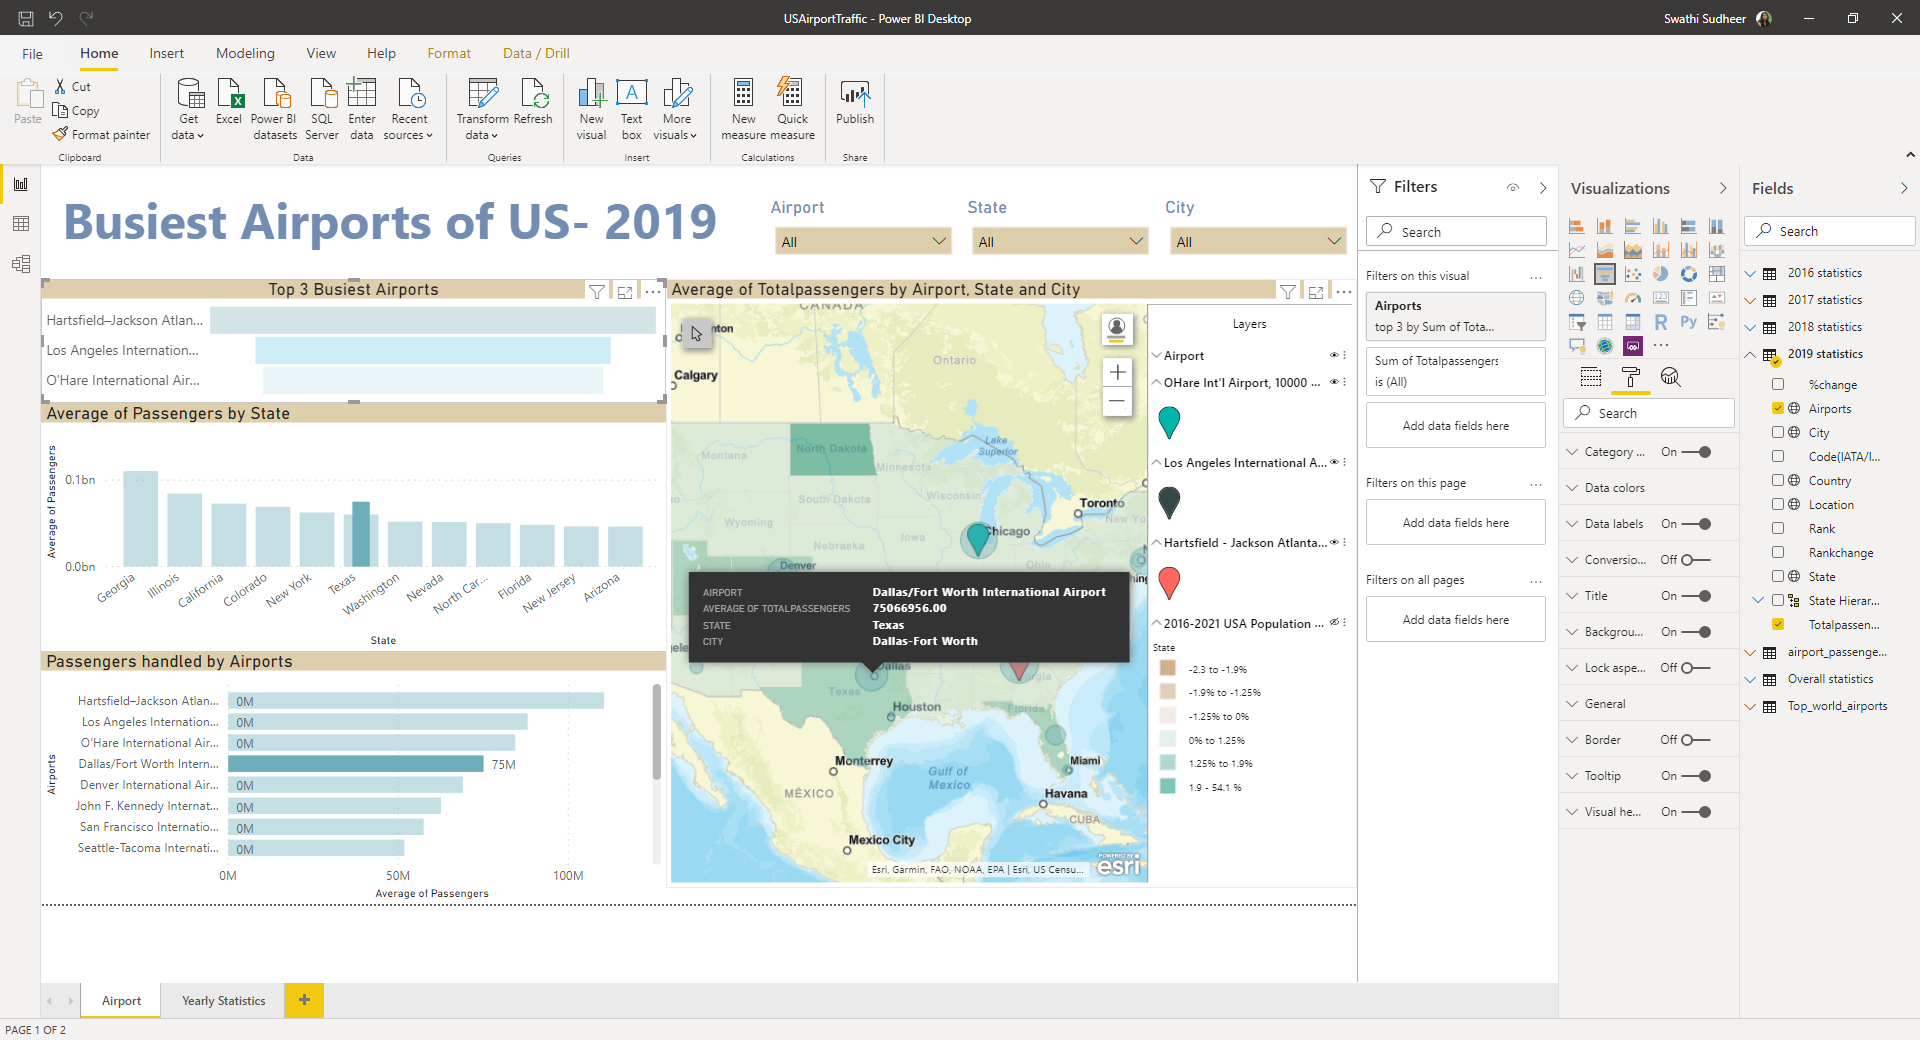Click the map basemap user icon

pos(1117,329)
